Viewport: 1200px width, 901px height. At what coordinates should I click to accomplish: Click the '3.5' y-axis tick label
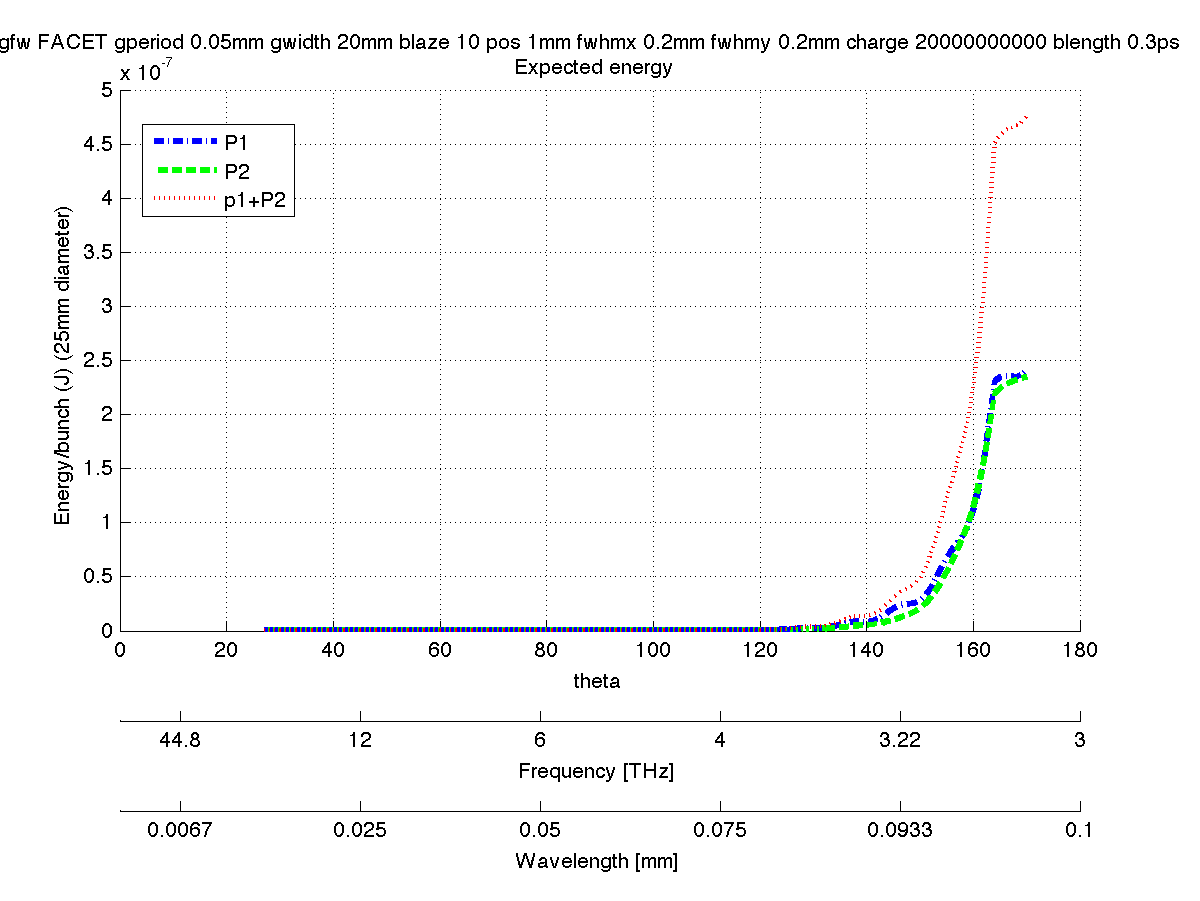click(x=98, y=252)
